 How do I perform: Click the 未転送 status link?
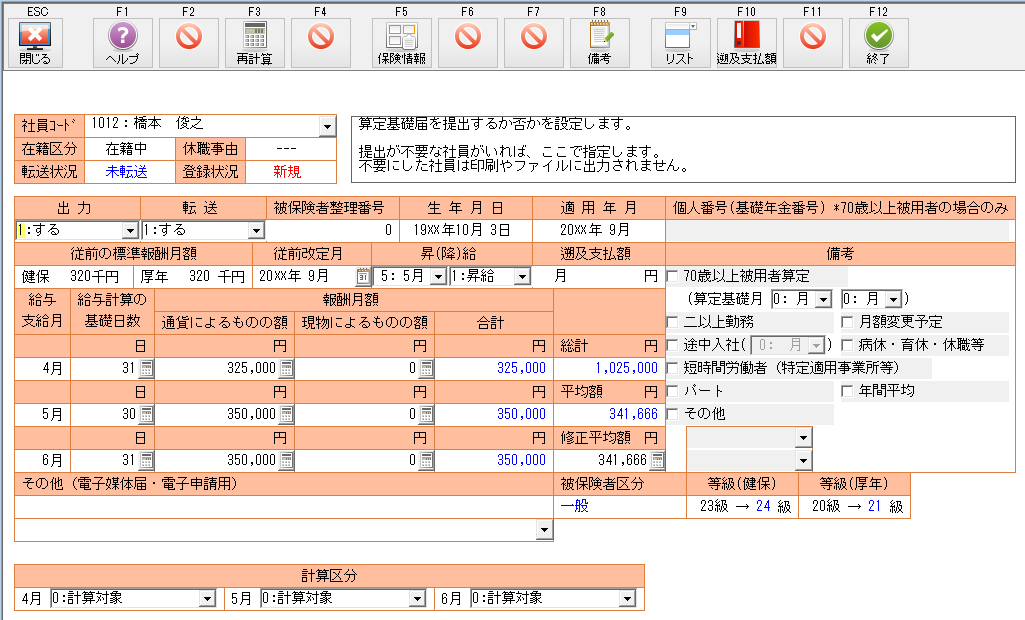tap(126, 172)
